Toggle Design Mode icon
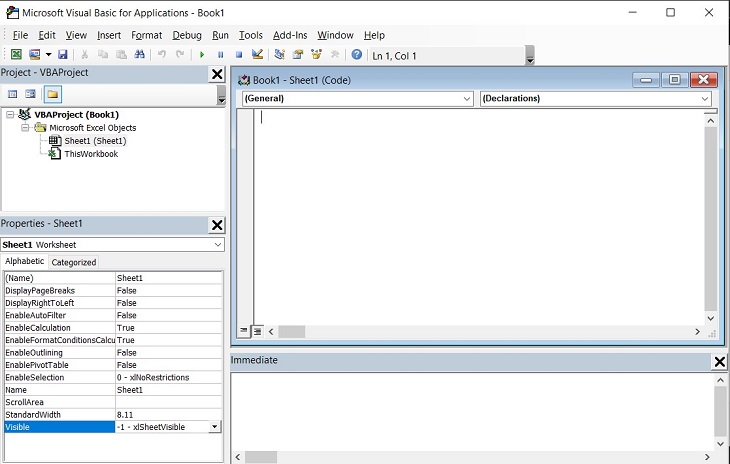Screen dimensions: 730x464 click(257, 54)
